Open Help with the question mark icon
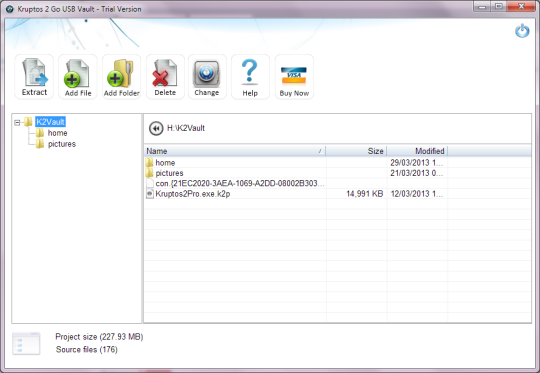Screen dimensions: 540x373 (250, 76)
